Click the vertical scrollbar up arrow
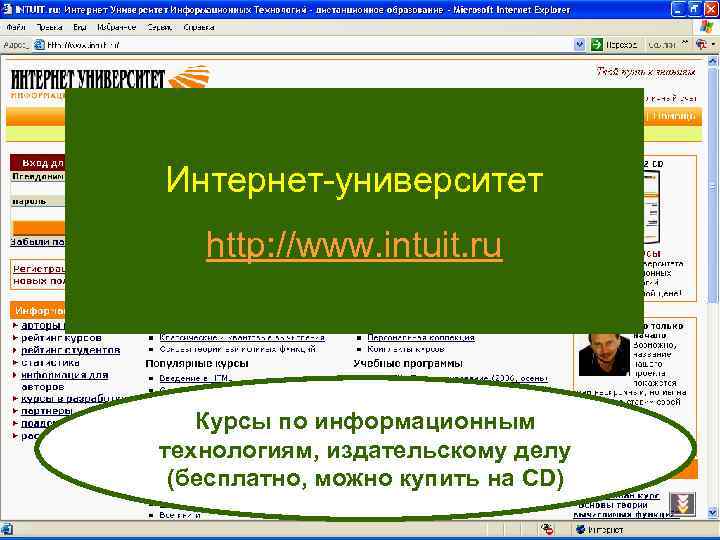This screenshot has width=720, height=540. coord(713,61)
